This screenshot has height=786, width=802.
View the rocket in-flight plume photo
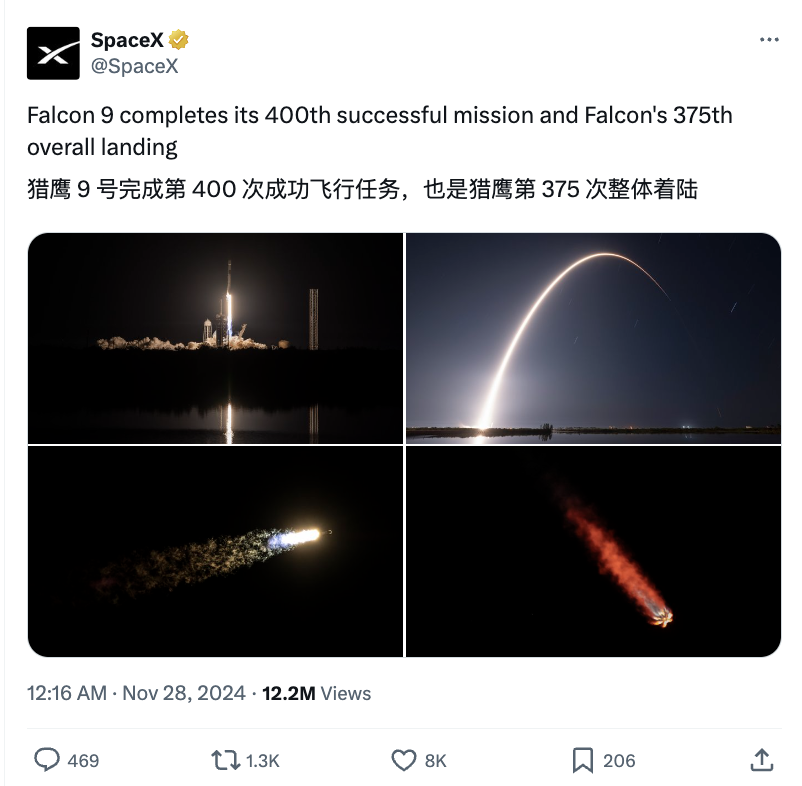[215, 551]
